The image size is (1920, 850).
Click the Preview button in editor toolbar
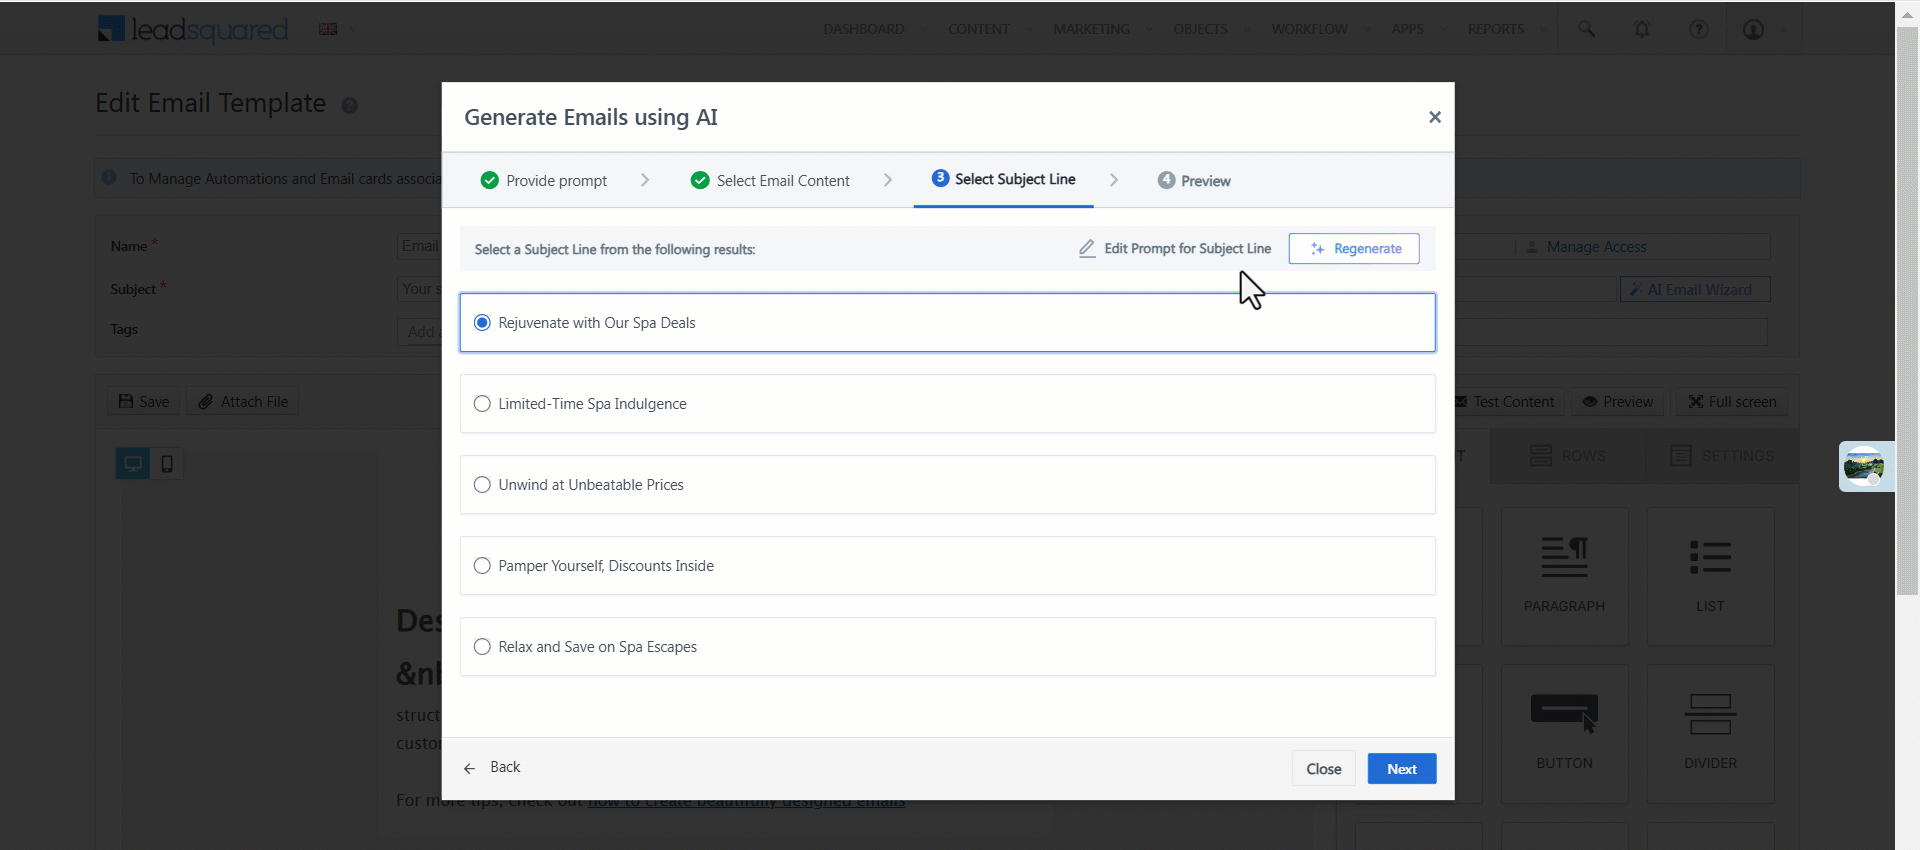(x=1618, y=402)
